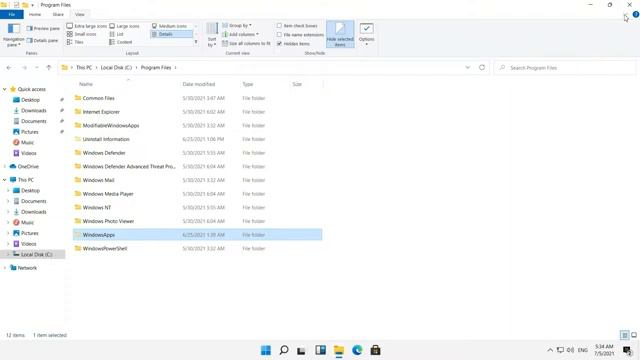The image size is (640, 360).
Task: Sort by the Name column header
Action: pos(86,84)
